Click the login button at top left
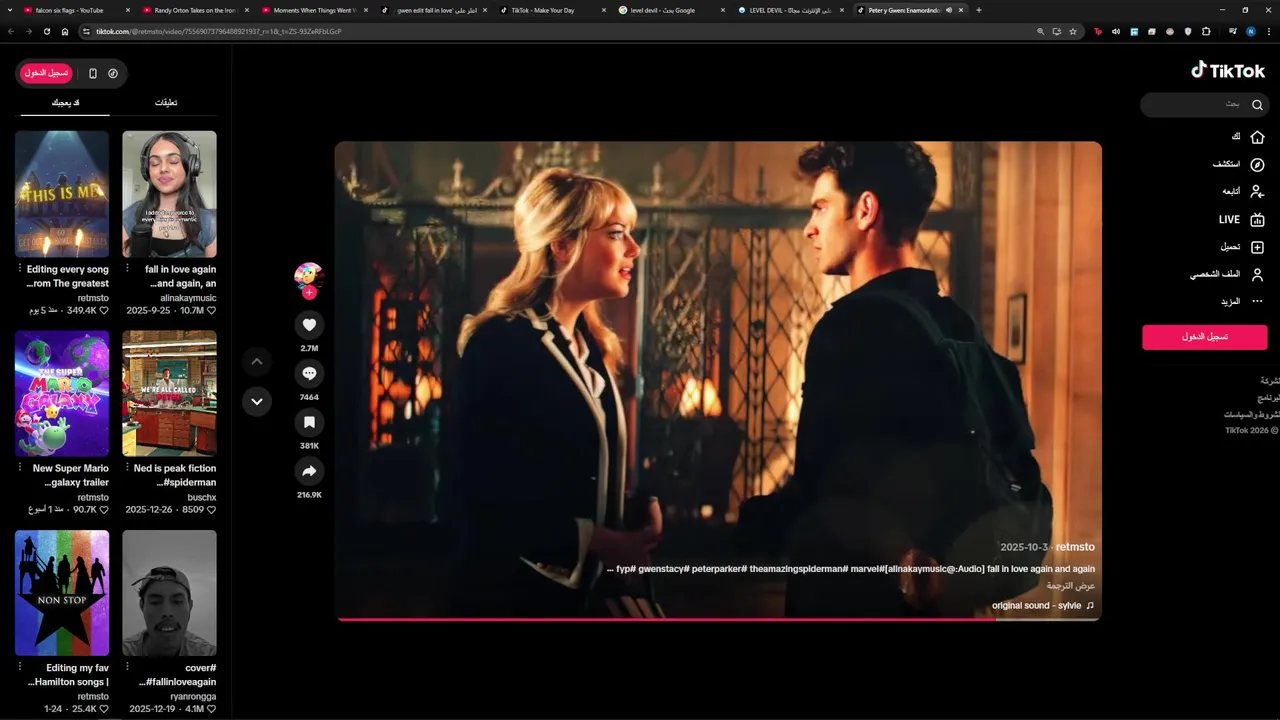The height and width of the screenshot is (720, 1280). tap(47, 73)
